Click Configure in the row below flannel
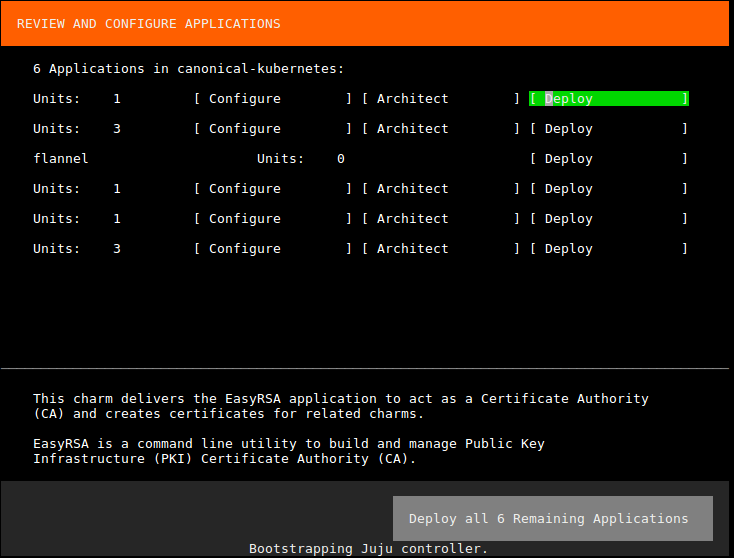734x558 pixels. pyautogui.click(x=273, y=189)
